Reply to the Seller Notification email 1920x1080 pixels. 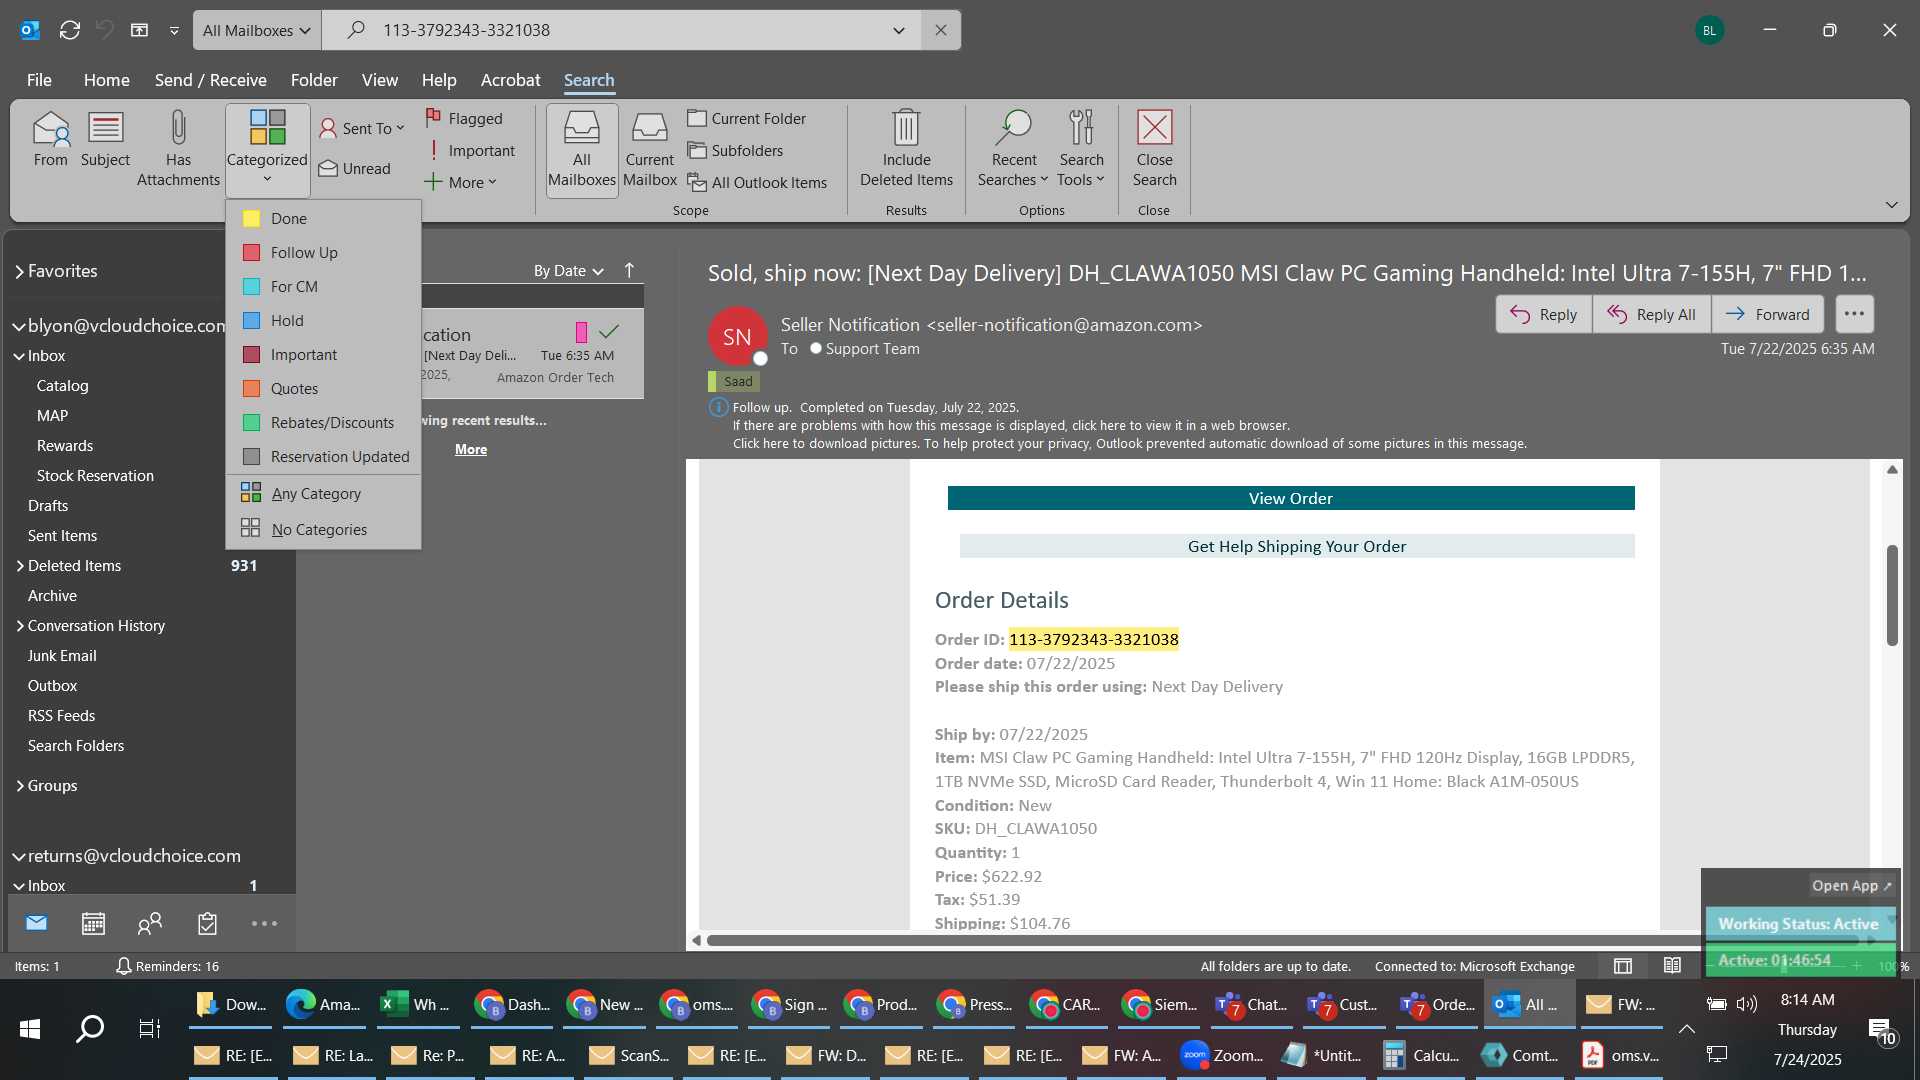(x=1543, y=314)
